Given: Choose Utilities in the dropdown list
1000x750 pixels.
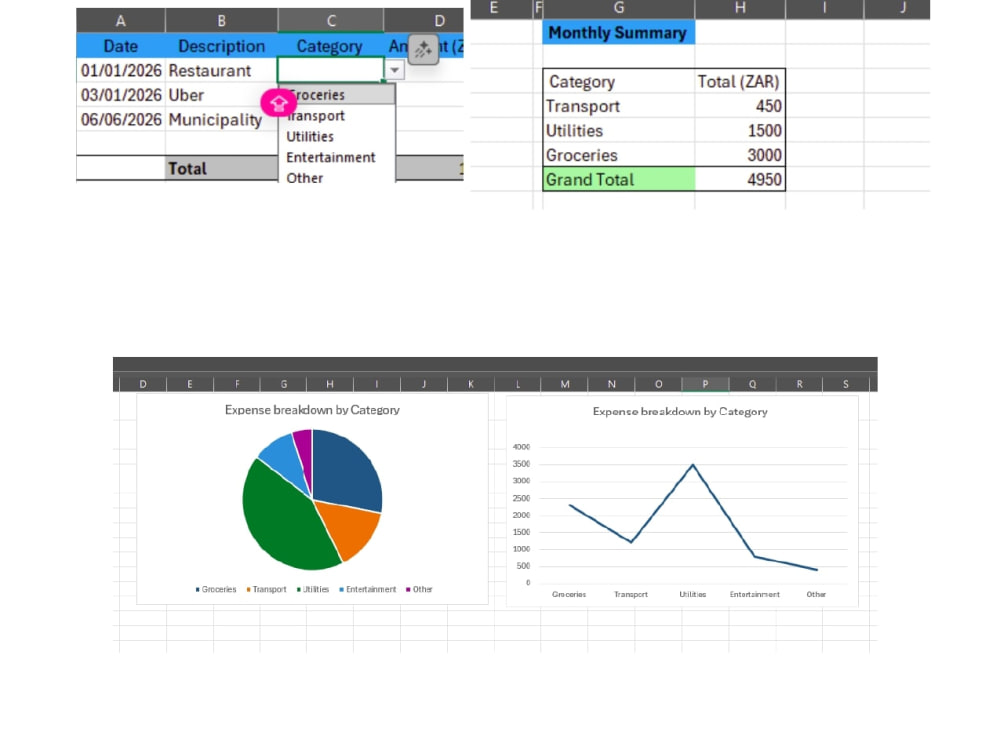Looking at the screenshot, I should click(337, 136).
